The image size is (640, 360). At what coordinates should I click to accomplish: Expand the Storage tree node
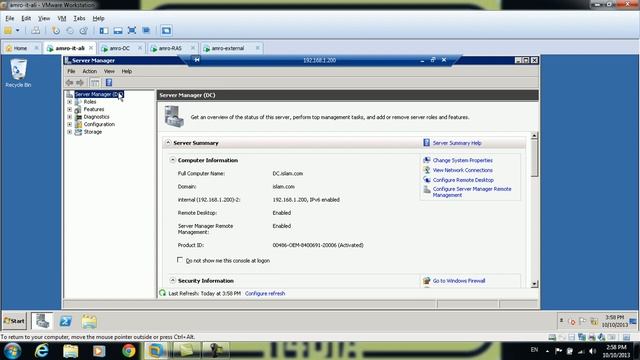tap(69, 132)
